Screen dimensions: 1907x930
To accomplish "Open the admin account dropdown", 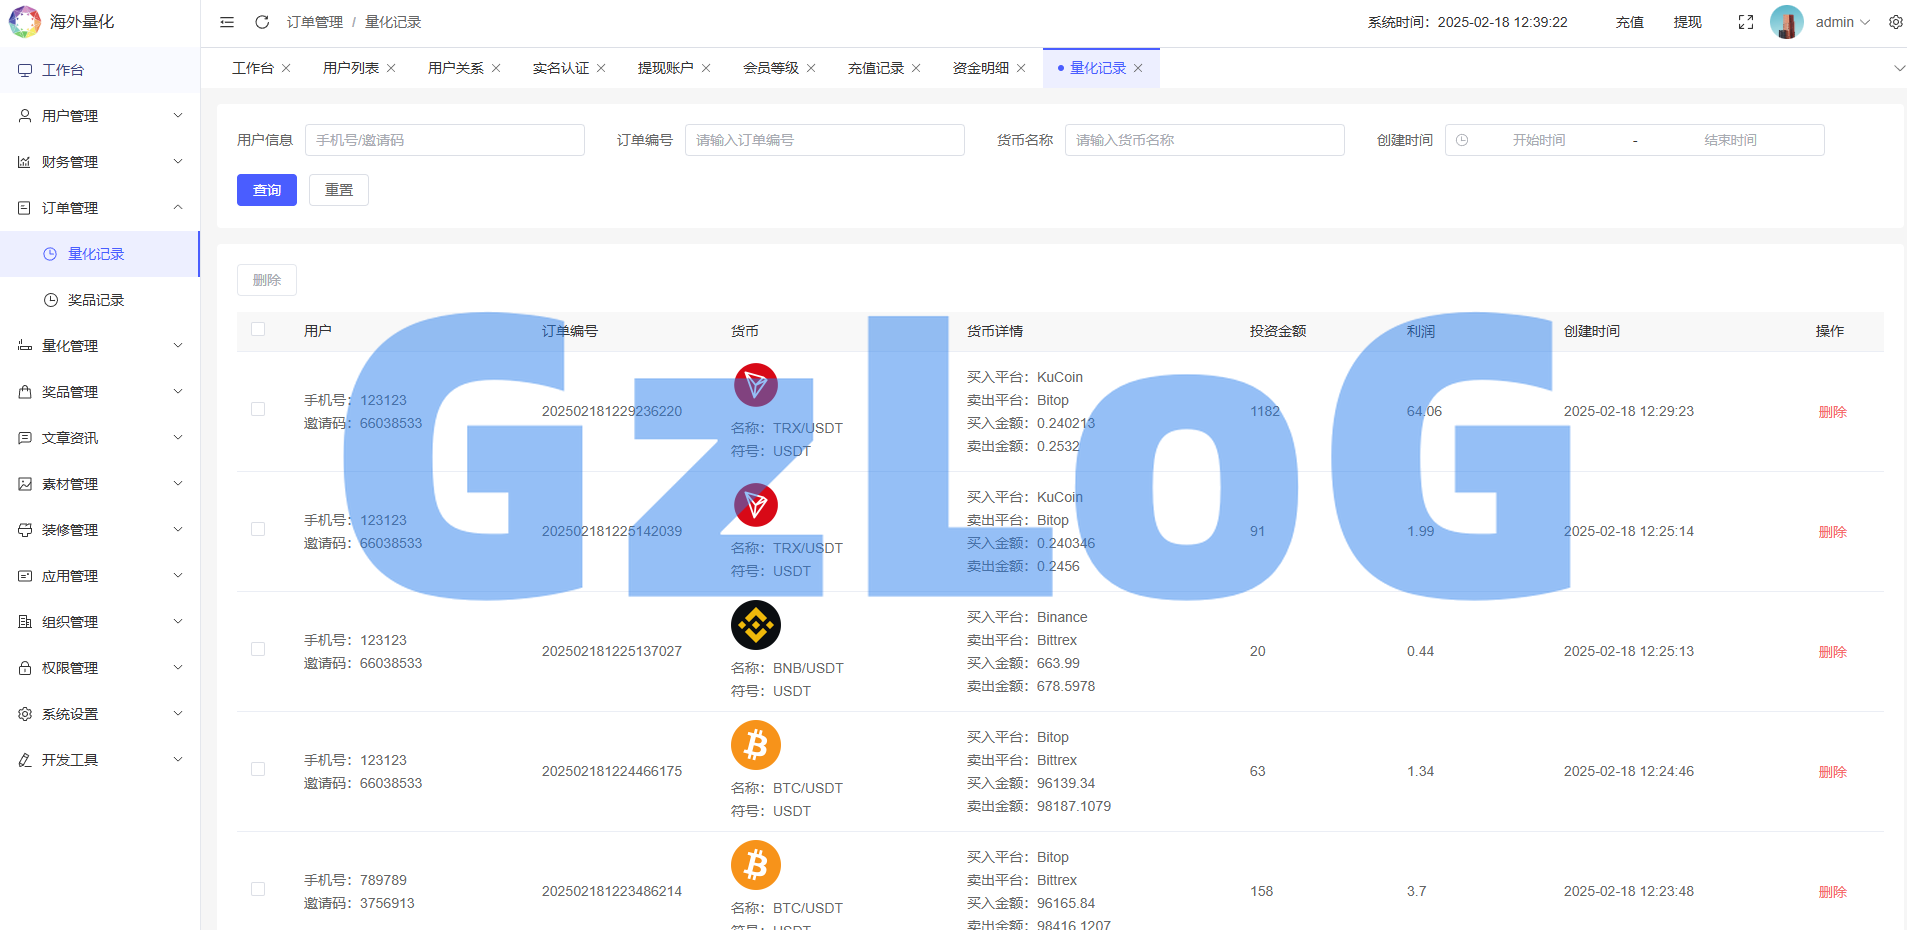I will coord(1842,22).
